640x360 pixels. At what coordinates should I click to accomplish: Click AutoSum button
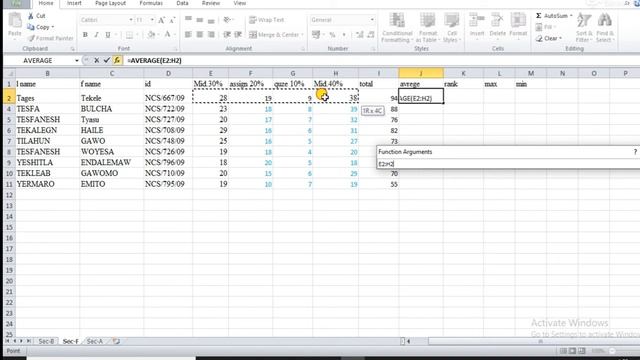click(551, 16)
